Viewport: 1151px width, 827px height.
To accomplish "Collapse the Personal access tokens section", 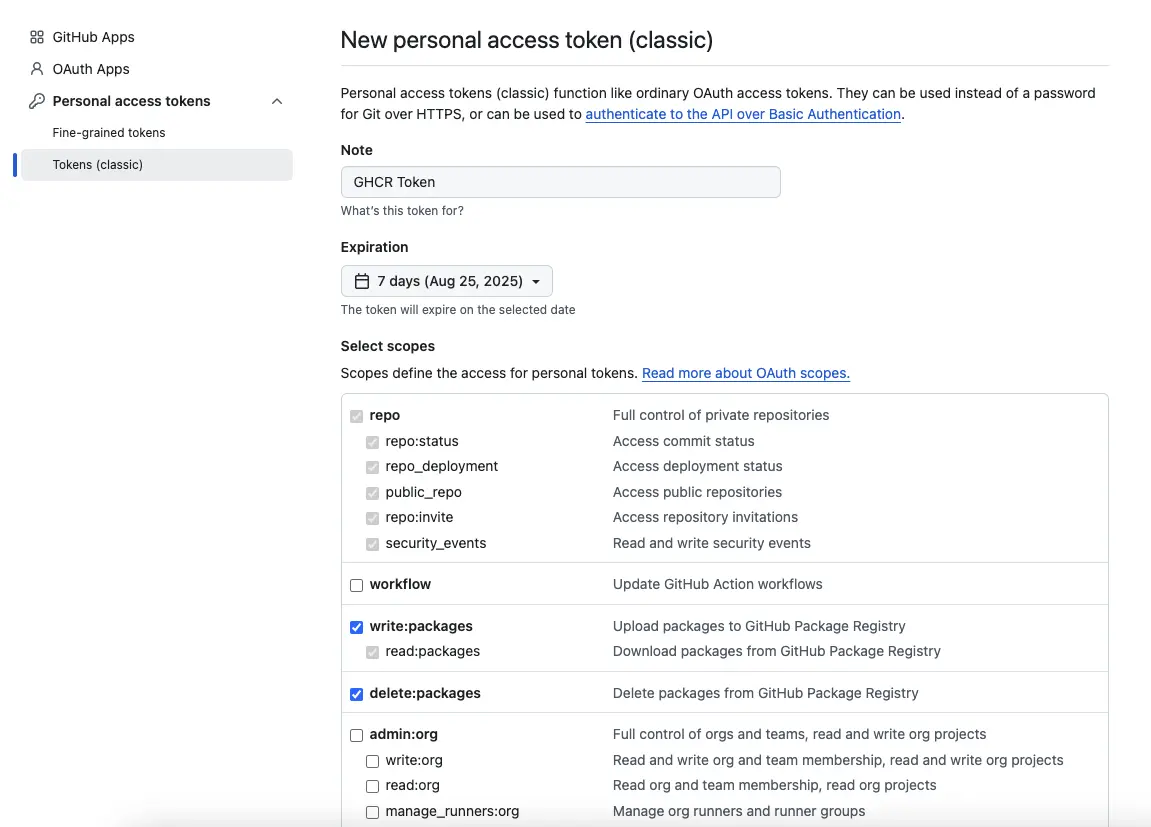I will tap(277, 101).
